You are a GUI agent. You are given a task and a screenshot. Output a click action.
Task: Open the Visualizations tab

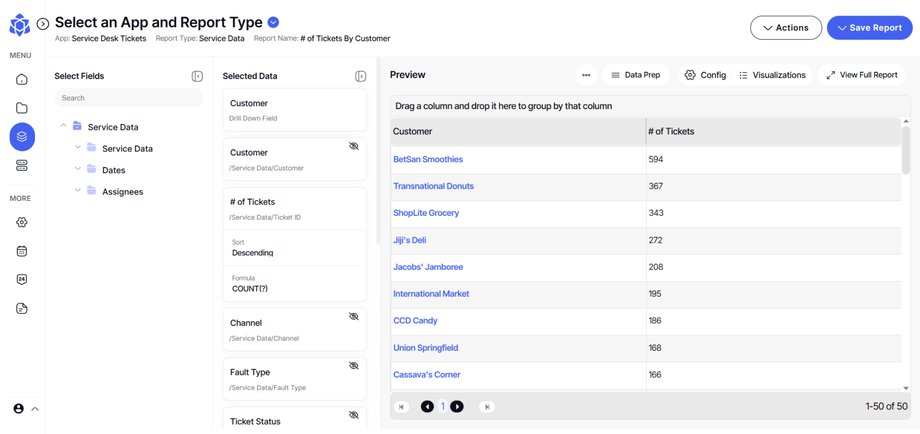772,75
